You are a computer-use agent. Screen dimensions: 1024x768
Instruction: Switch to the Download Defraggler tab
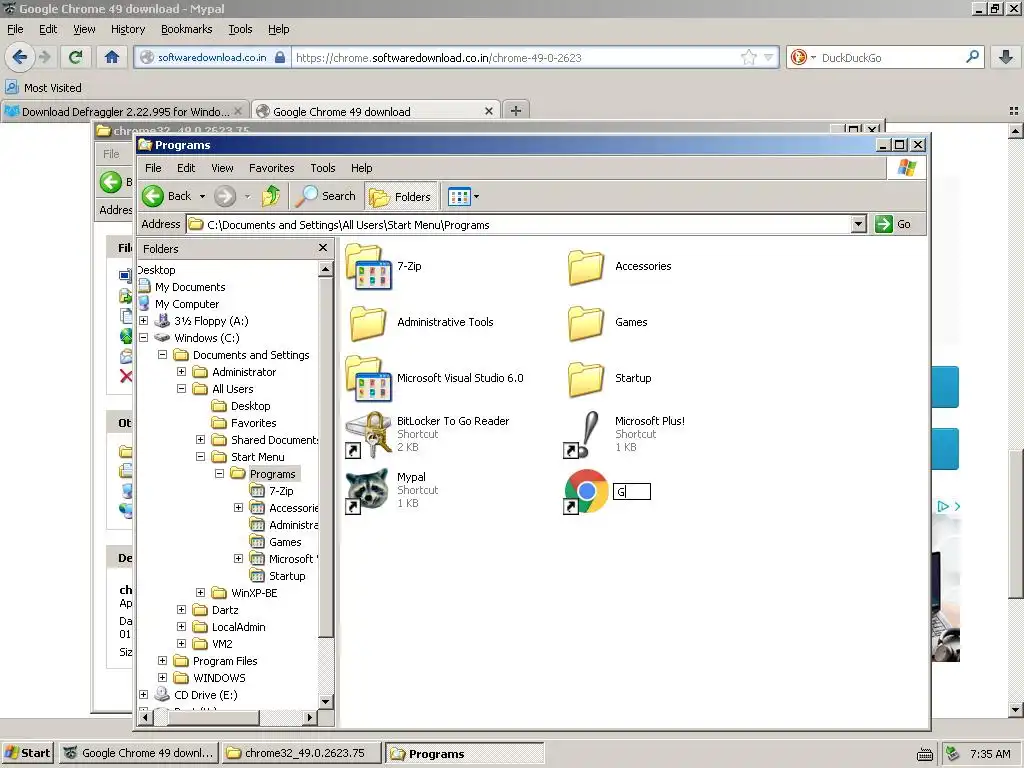(x=125, y=111)
